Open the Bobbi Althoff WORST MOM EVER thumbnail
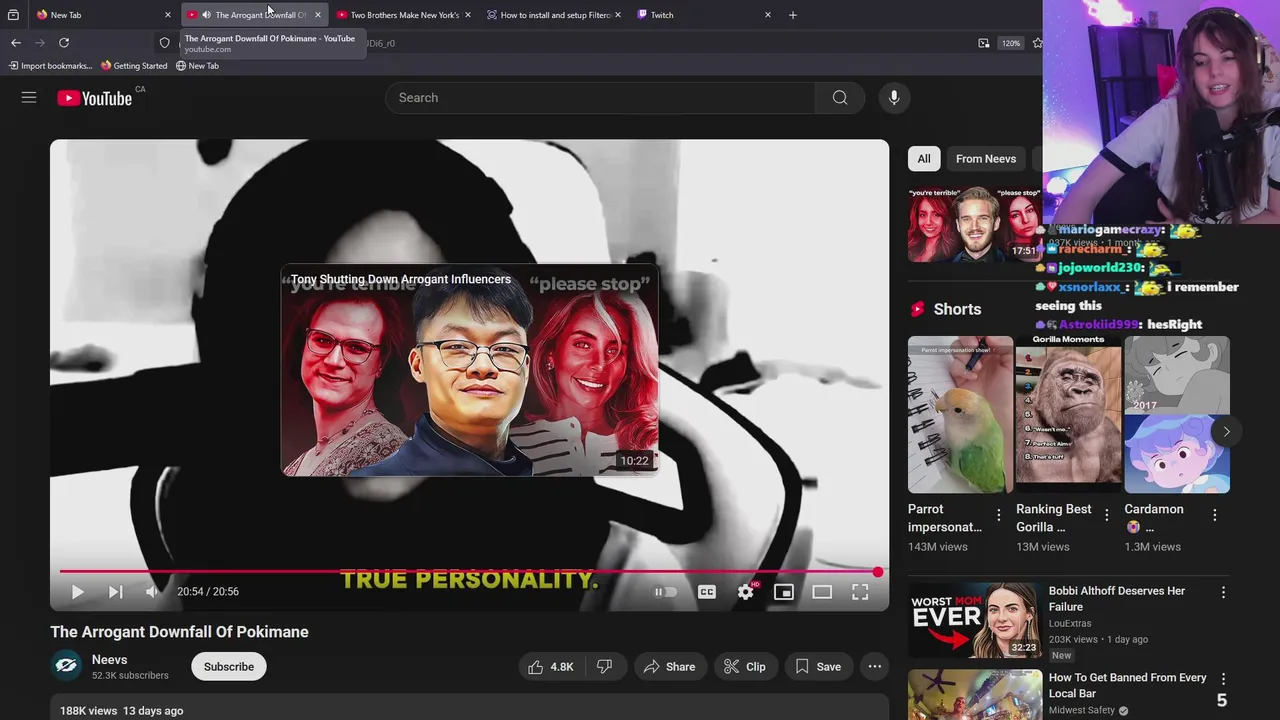 point(974,620)
